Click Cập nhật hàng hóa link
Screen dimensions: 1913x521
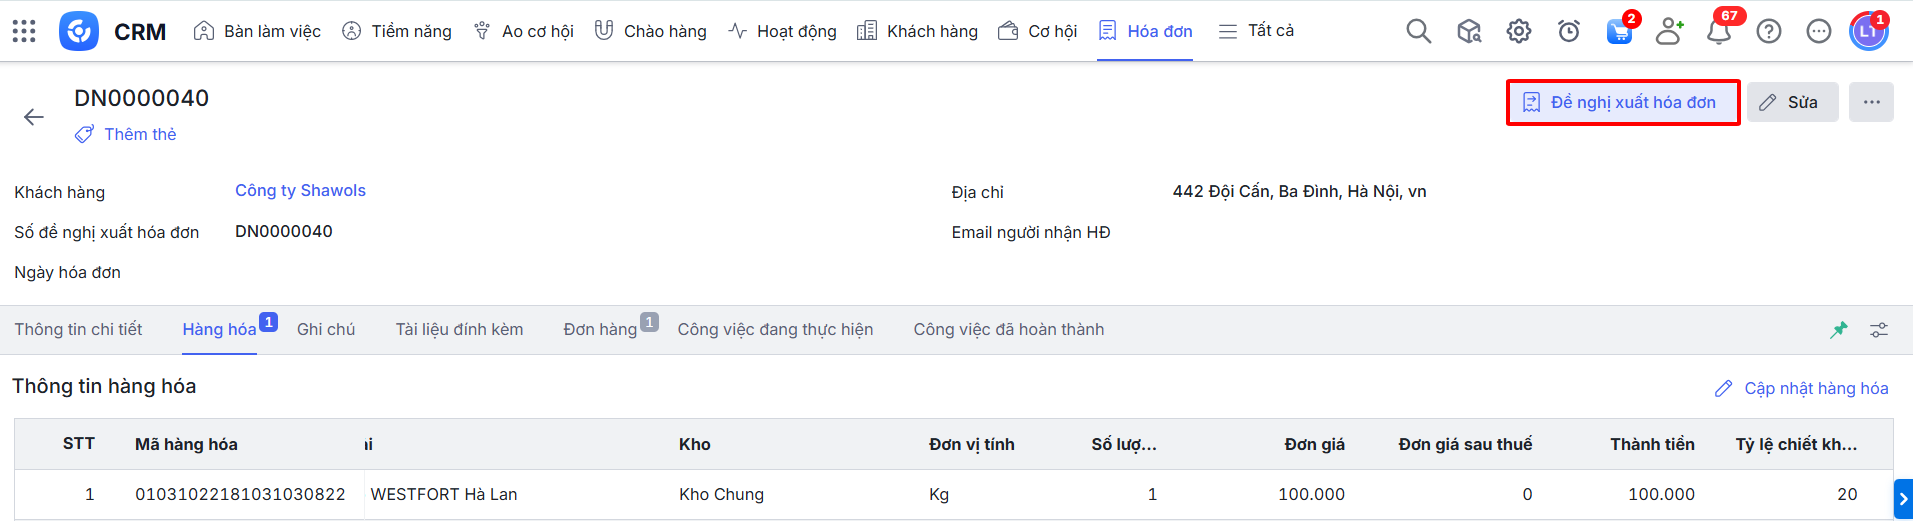(1802, 388)
